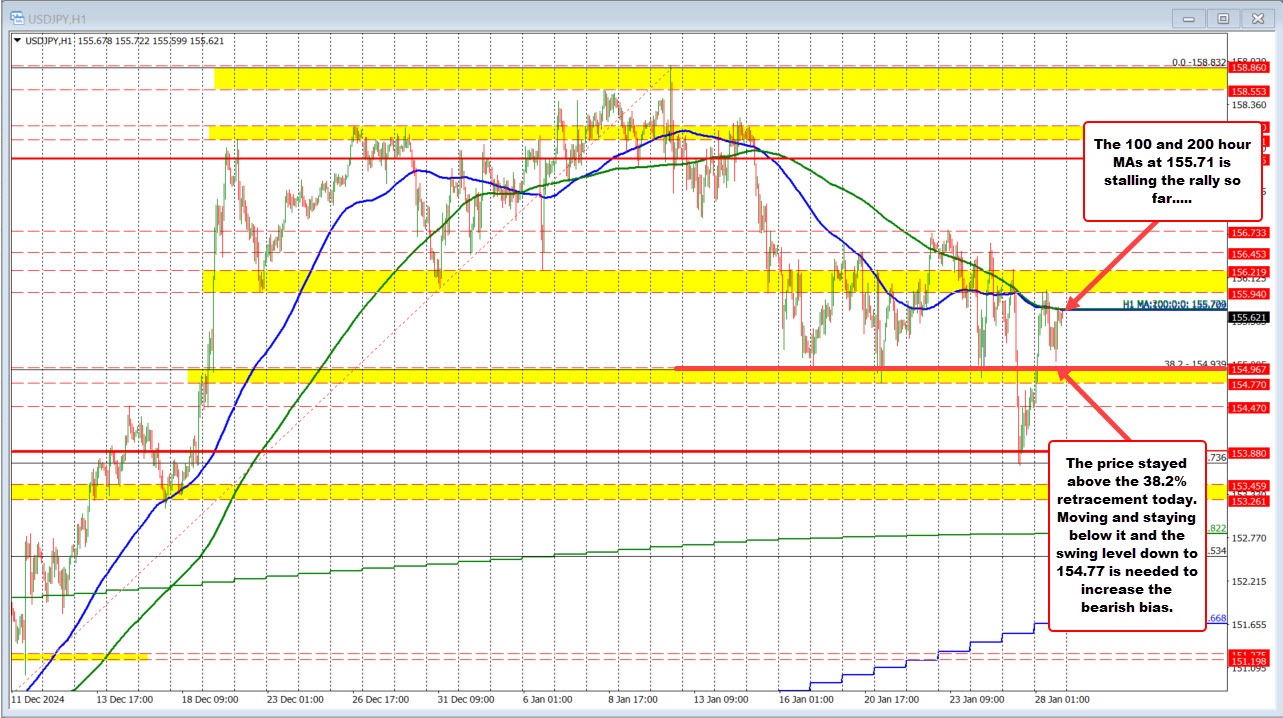Click the yellow resistance zone near 156.219
1283x718 pixels.
500,278
